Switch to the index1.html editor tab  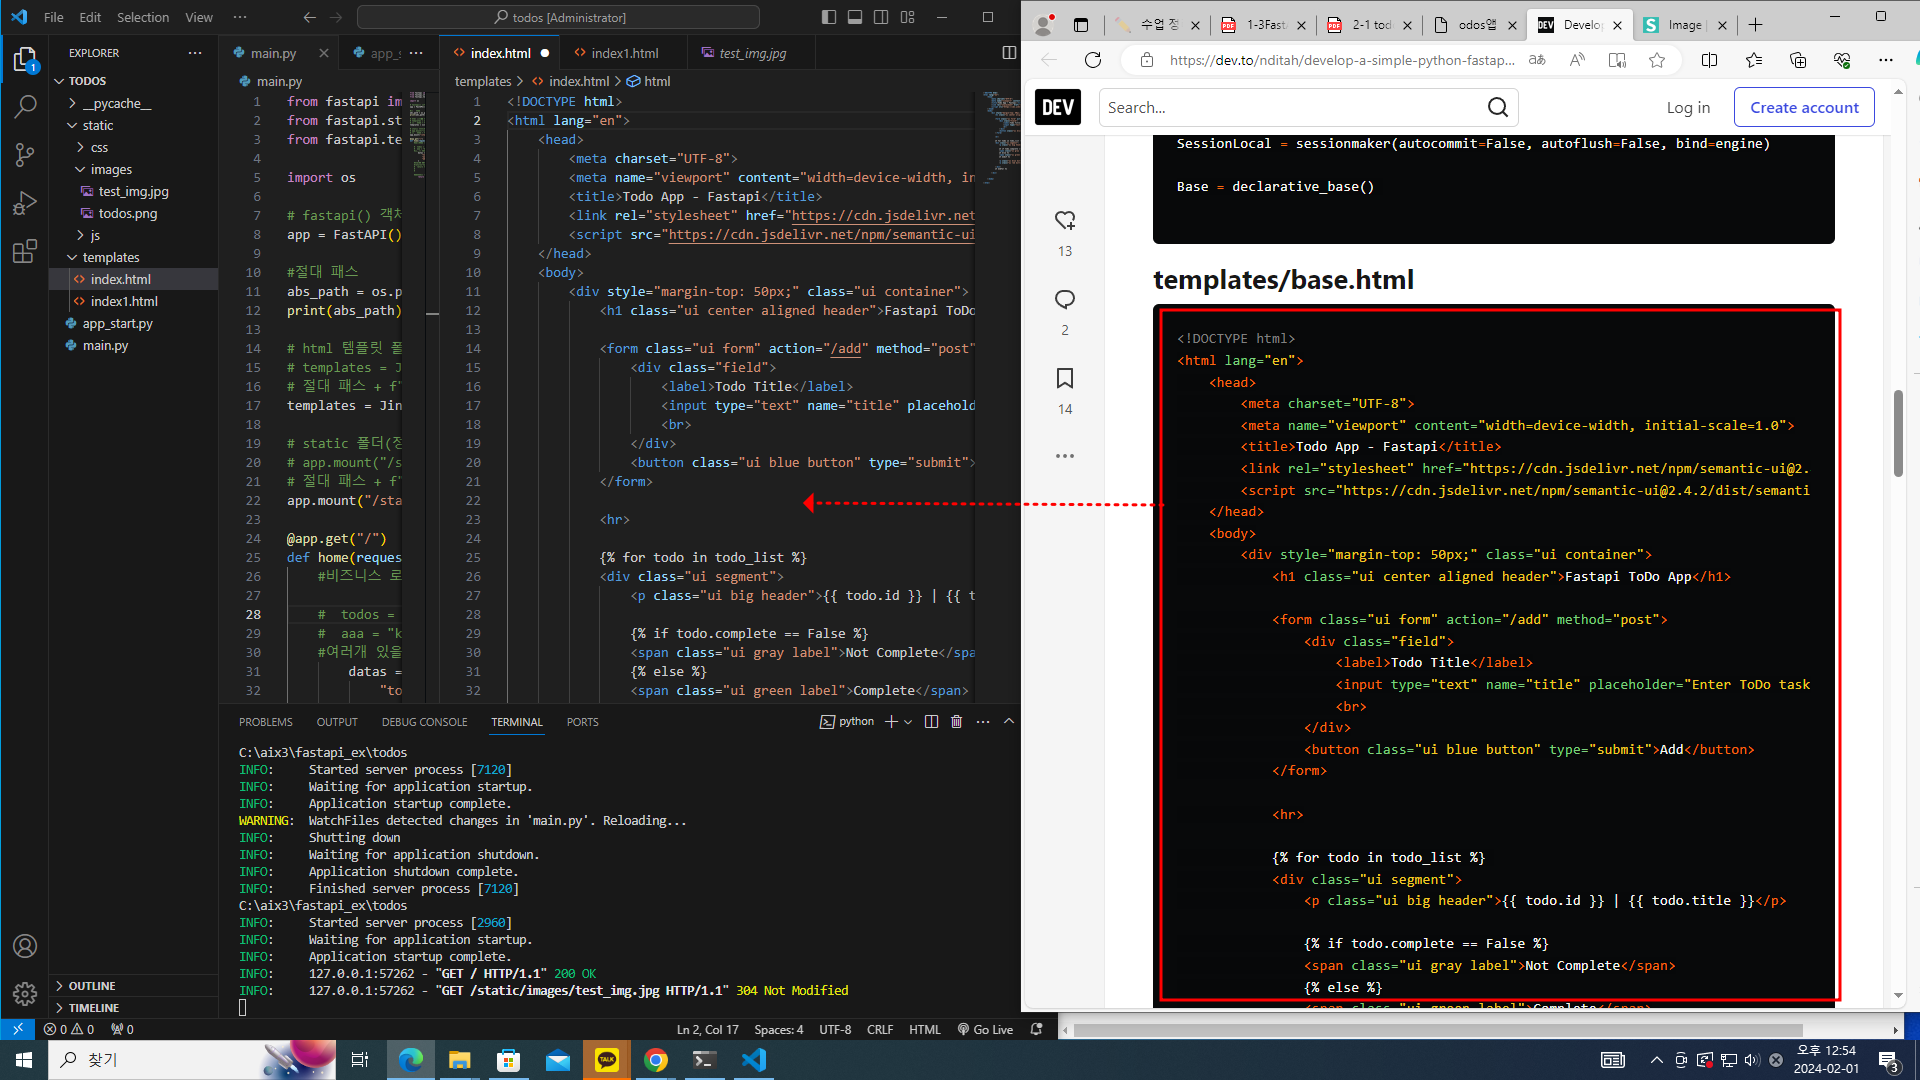[x=623, y=53]
